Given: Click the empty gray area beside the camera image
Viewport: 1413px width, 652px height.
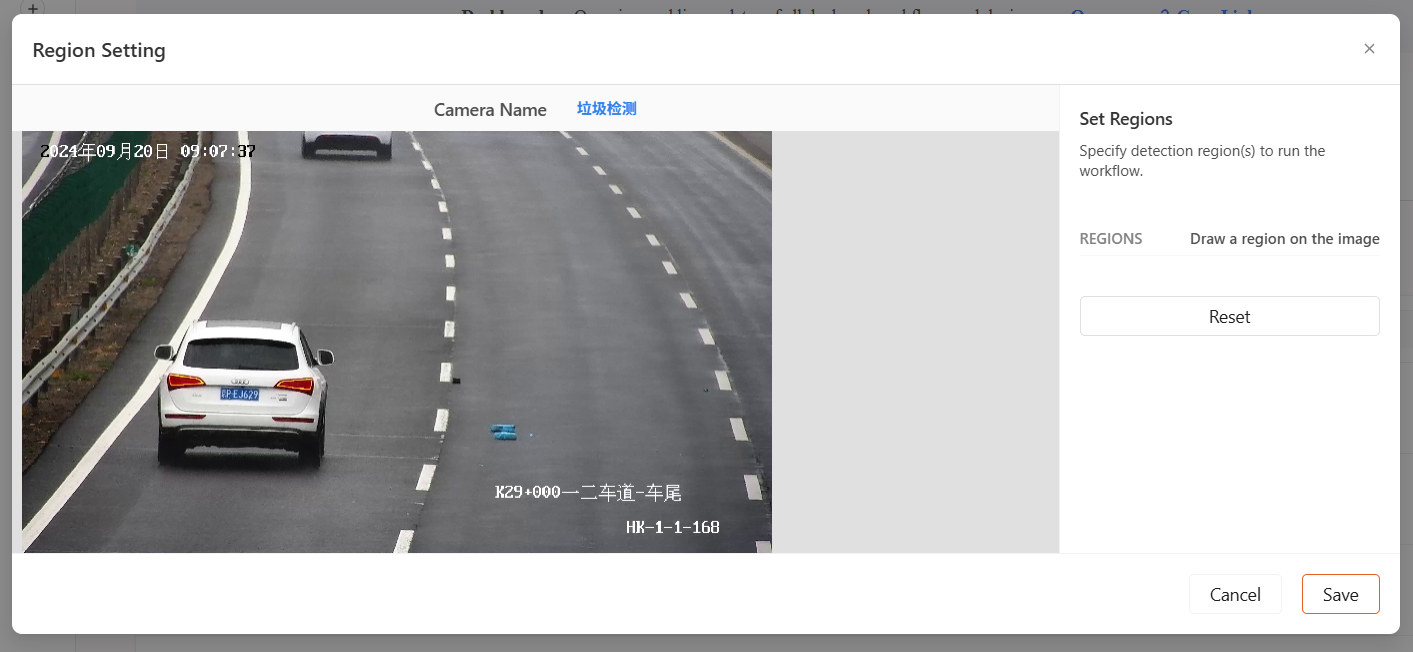Looking at the screenshot, I should (915, 342).
